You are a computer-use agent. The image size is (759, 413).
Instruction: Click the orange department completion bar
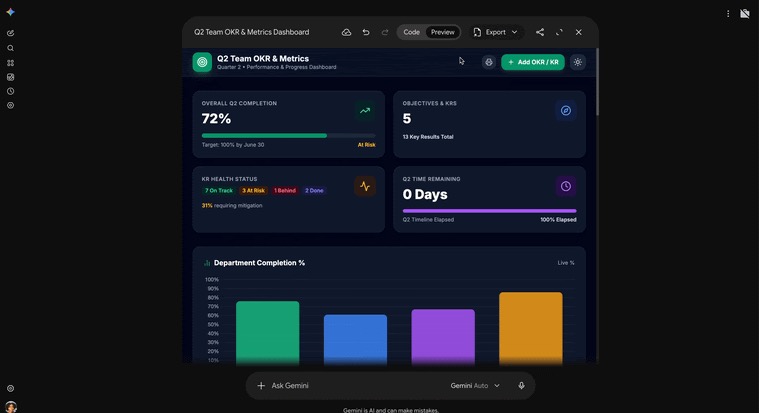point(531,327)
